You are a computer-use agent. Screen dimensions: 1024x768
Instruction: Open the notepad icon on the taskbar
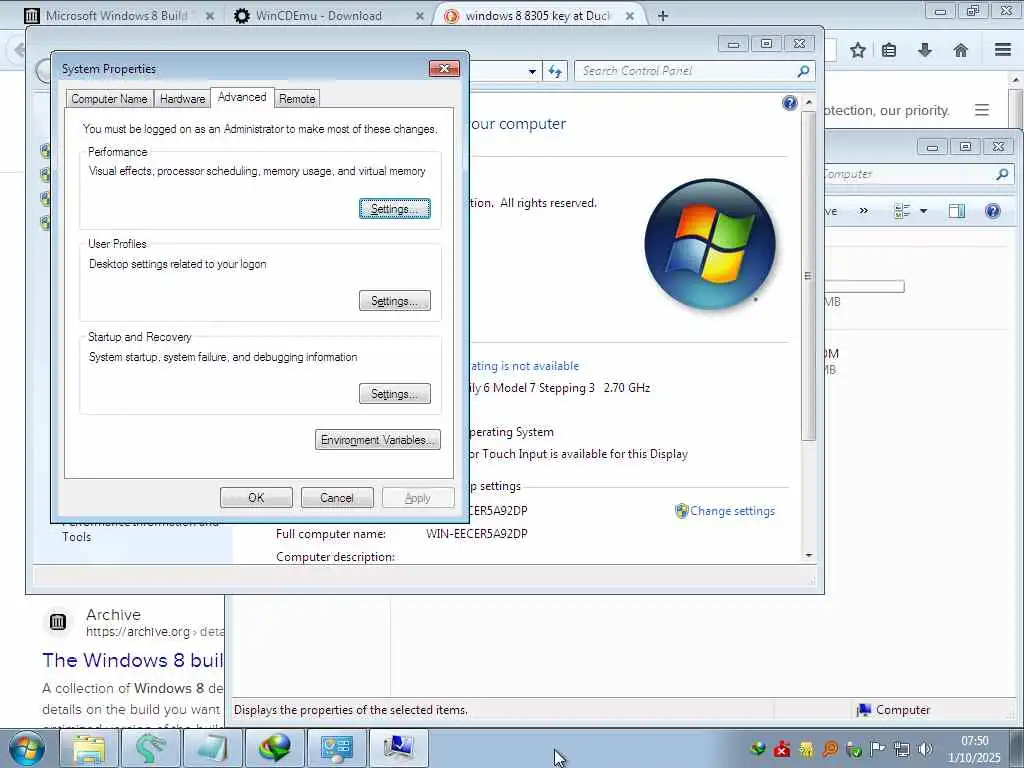coord(212,748)
